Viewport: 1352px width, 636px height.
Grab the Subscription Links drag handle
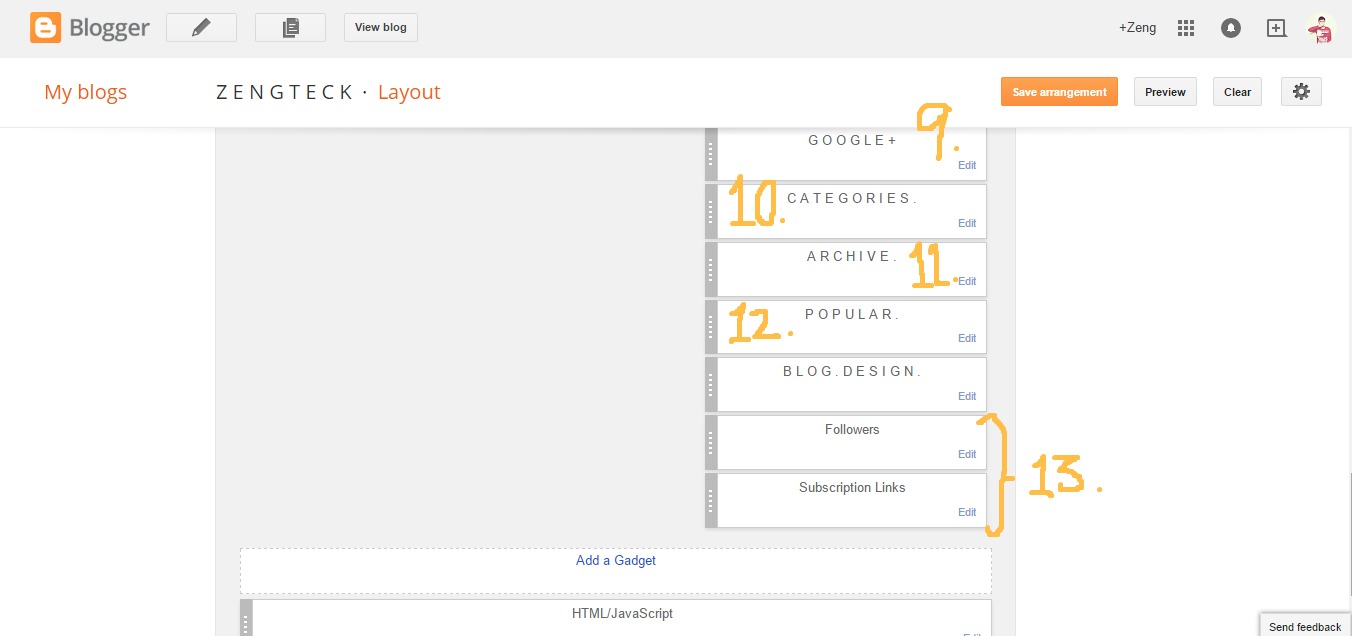click(711, 500)
